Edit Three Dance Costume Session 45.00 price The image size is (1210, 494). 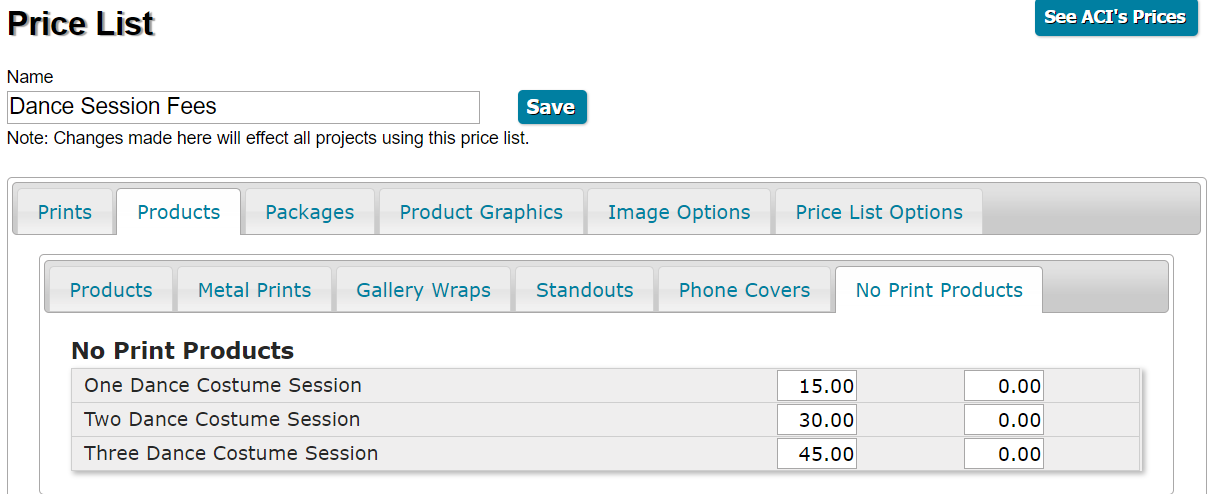(818, 454)
